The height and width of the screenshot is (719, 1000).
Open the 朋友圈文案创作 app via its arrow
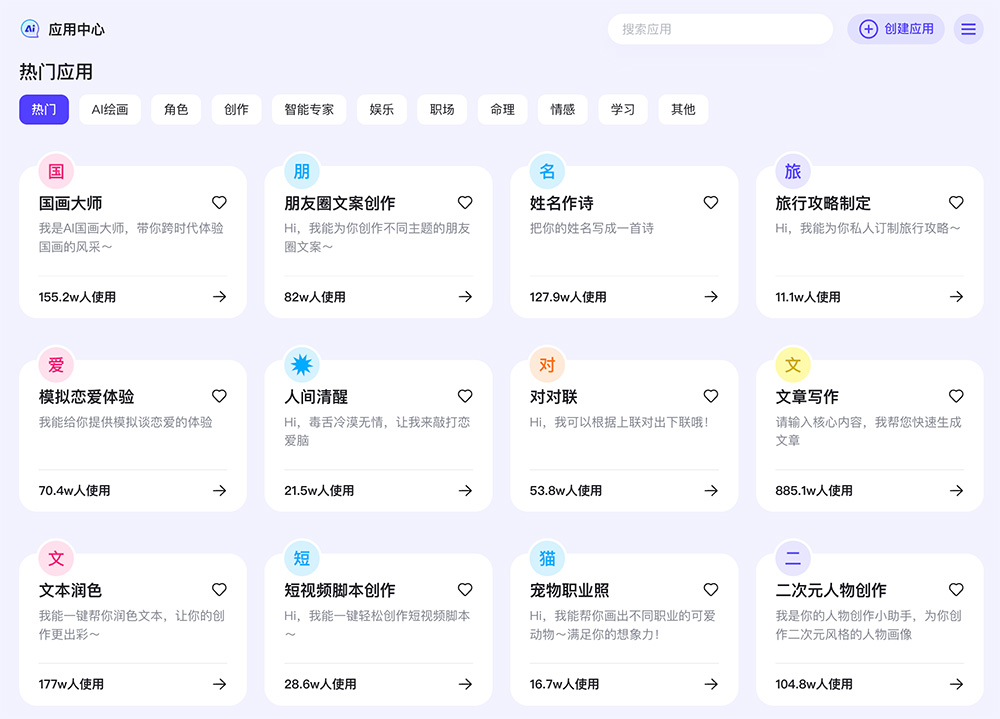pyautogui.click(x=464, y=297)
